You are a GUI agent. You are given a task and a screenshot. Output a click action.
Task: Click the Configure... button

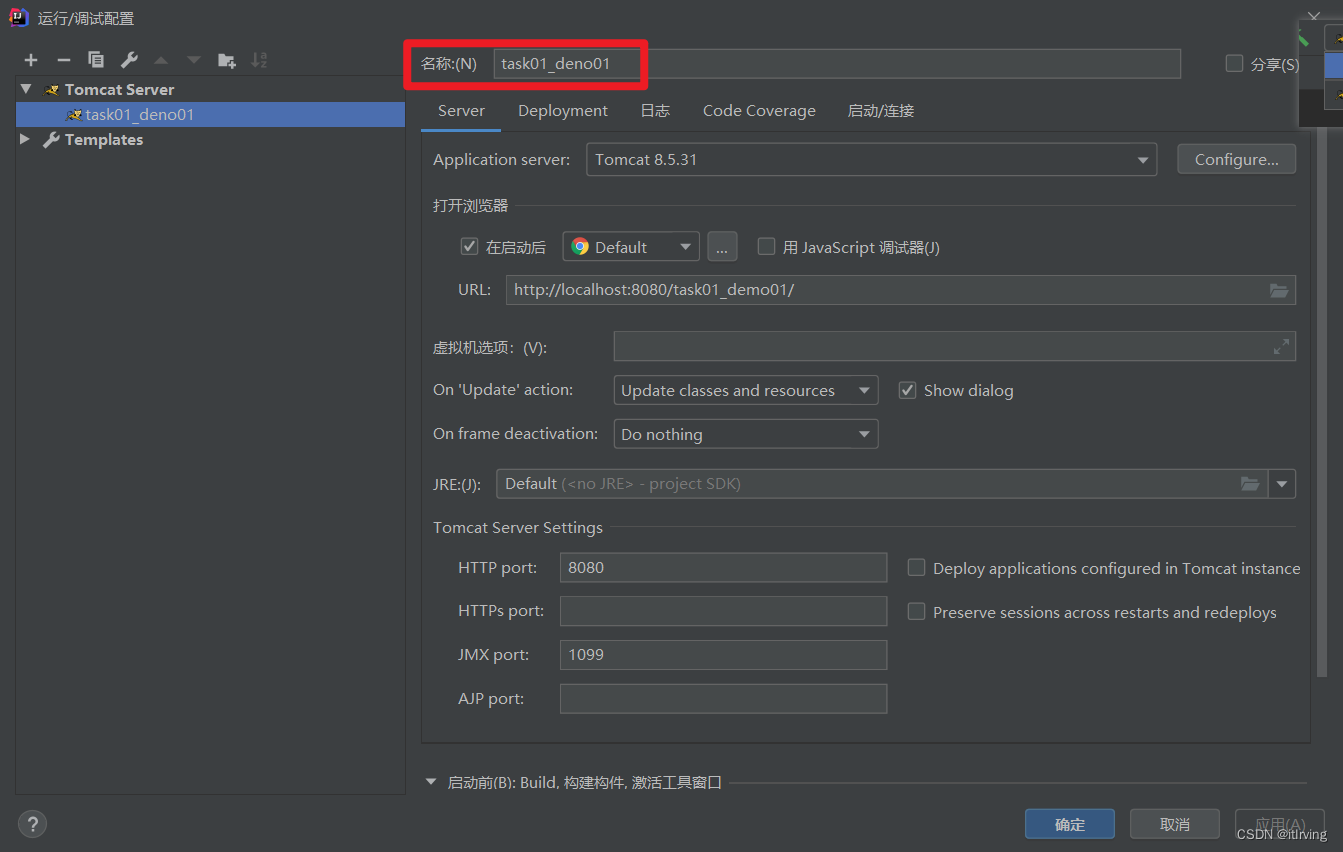click(x=1237, y=159)
